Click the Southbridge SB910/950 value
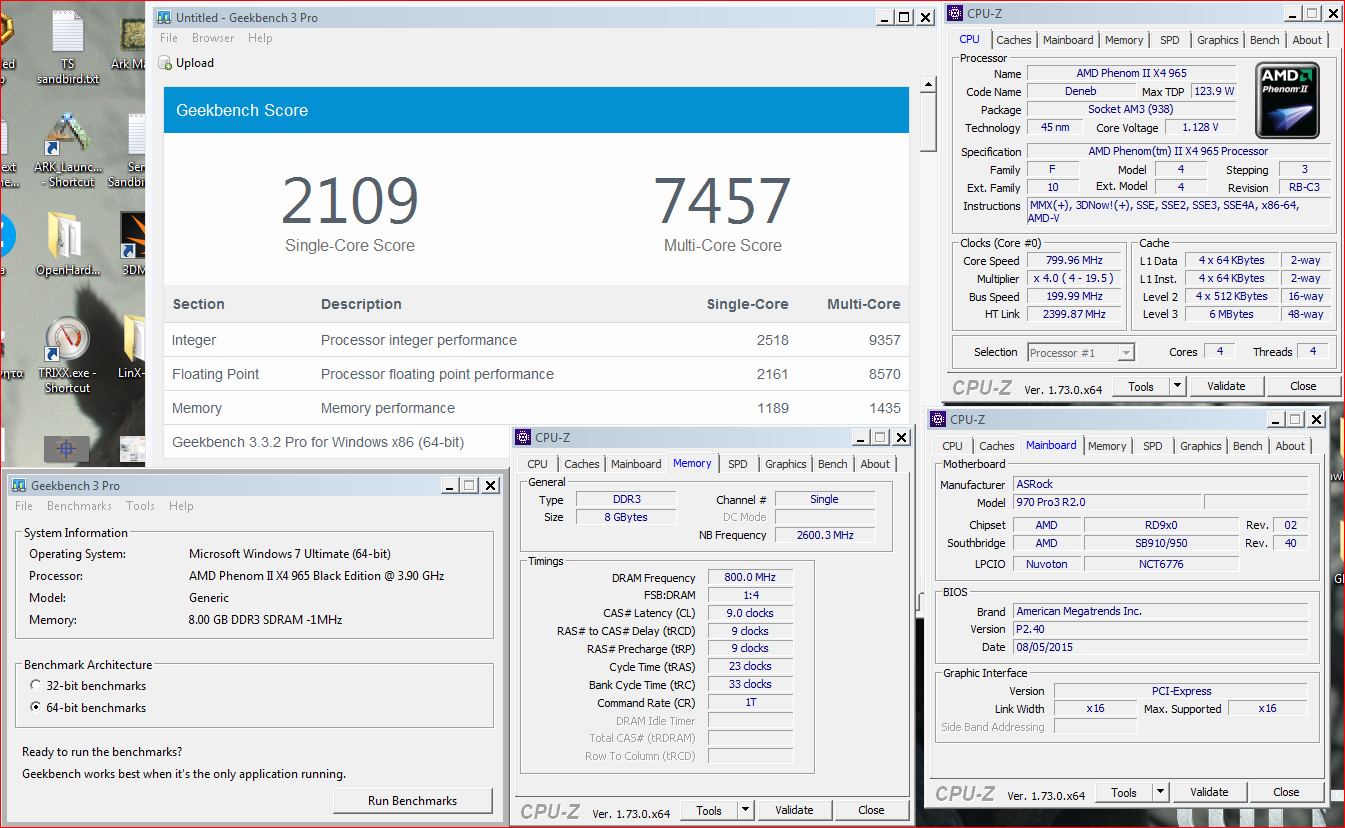Viewport: 1345px width, 828px height. tap(1160, 544)
